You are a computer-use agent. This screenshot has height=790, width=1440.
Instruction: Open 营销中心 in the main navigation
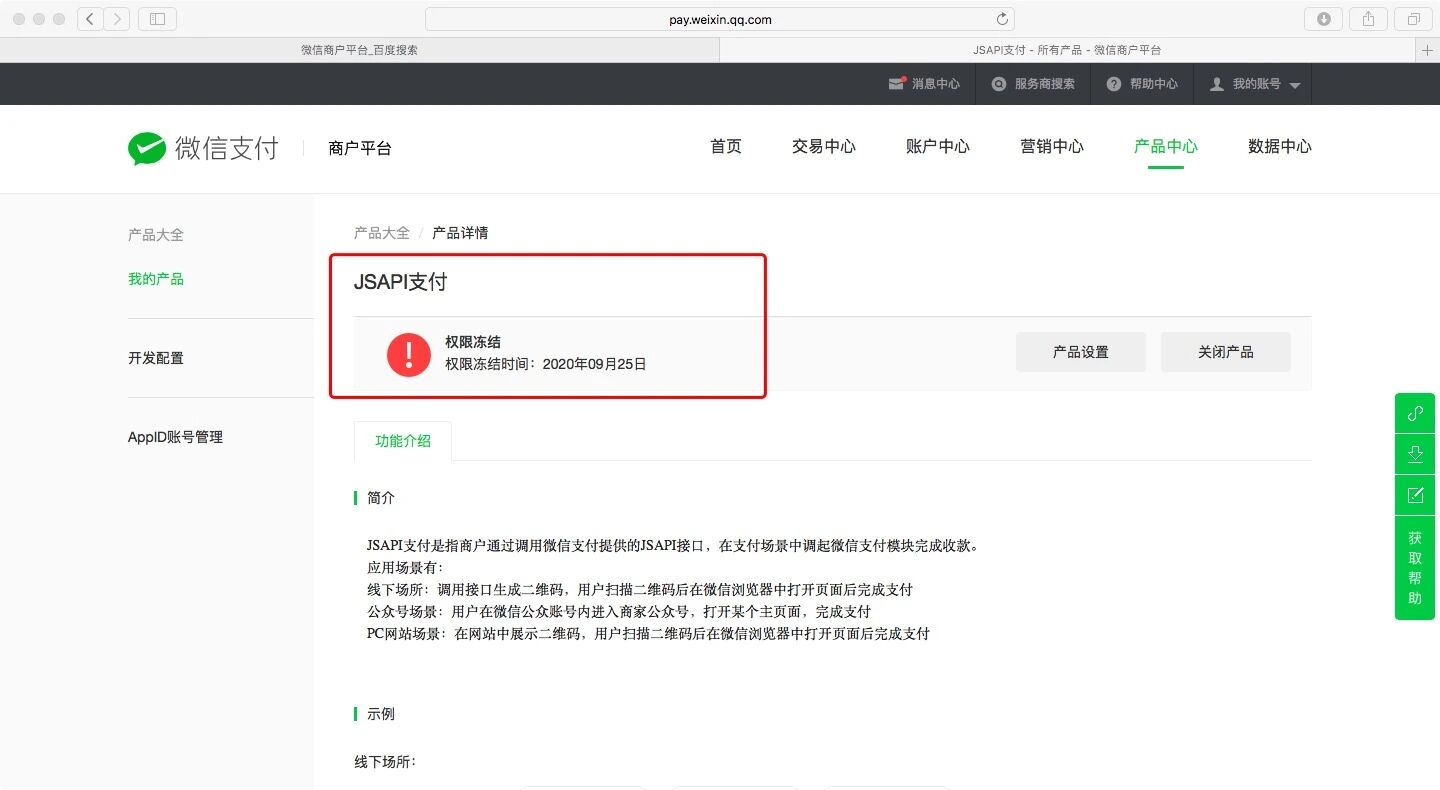[1052, 146]
